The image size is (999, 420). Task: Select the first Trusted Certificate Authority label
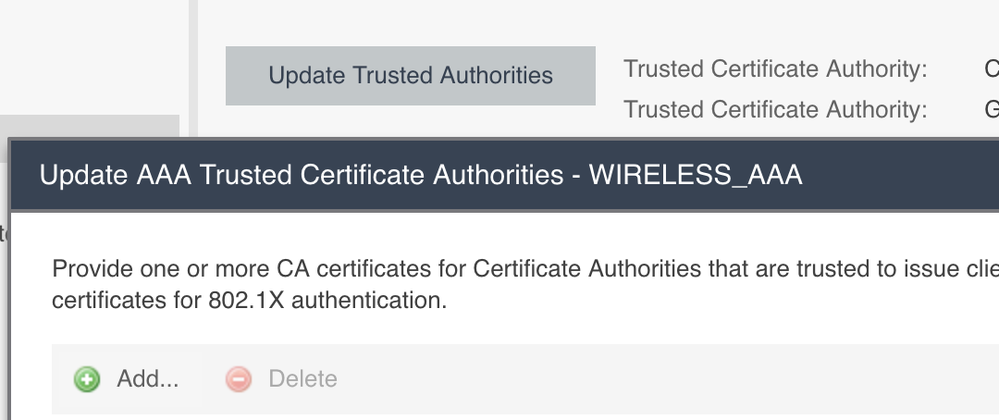(x=775, y=69)
